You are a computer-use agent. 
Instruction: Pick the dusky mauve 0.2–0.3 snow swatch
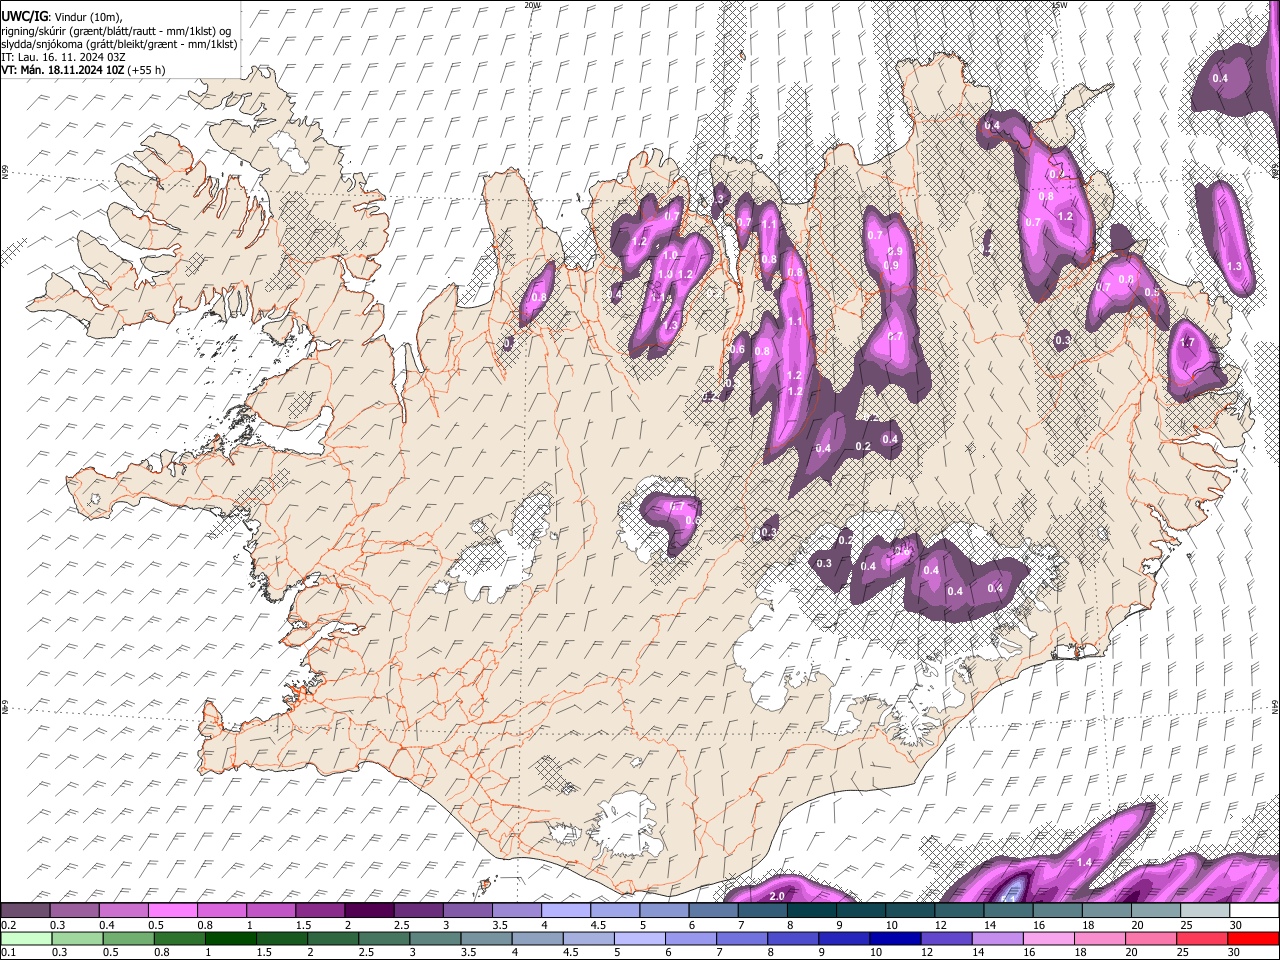[x=27, y=911]
